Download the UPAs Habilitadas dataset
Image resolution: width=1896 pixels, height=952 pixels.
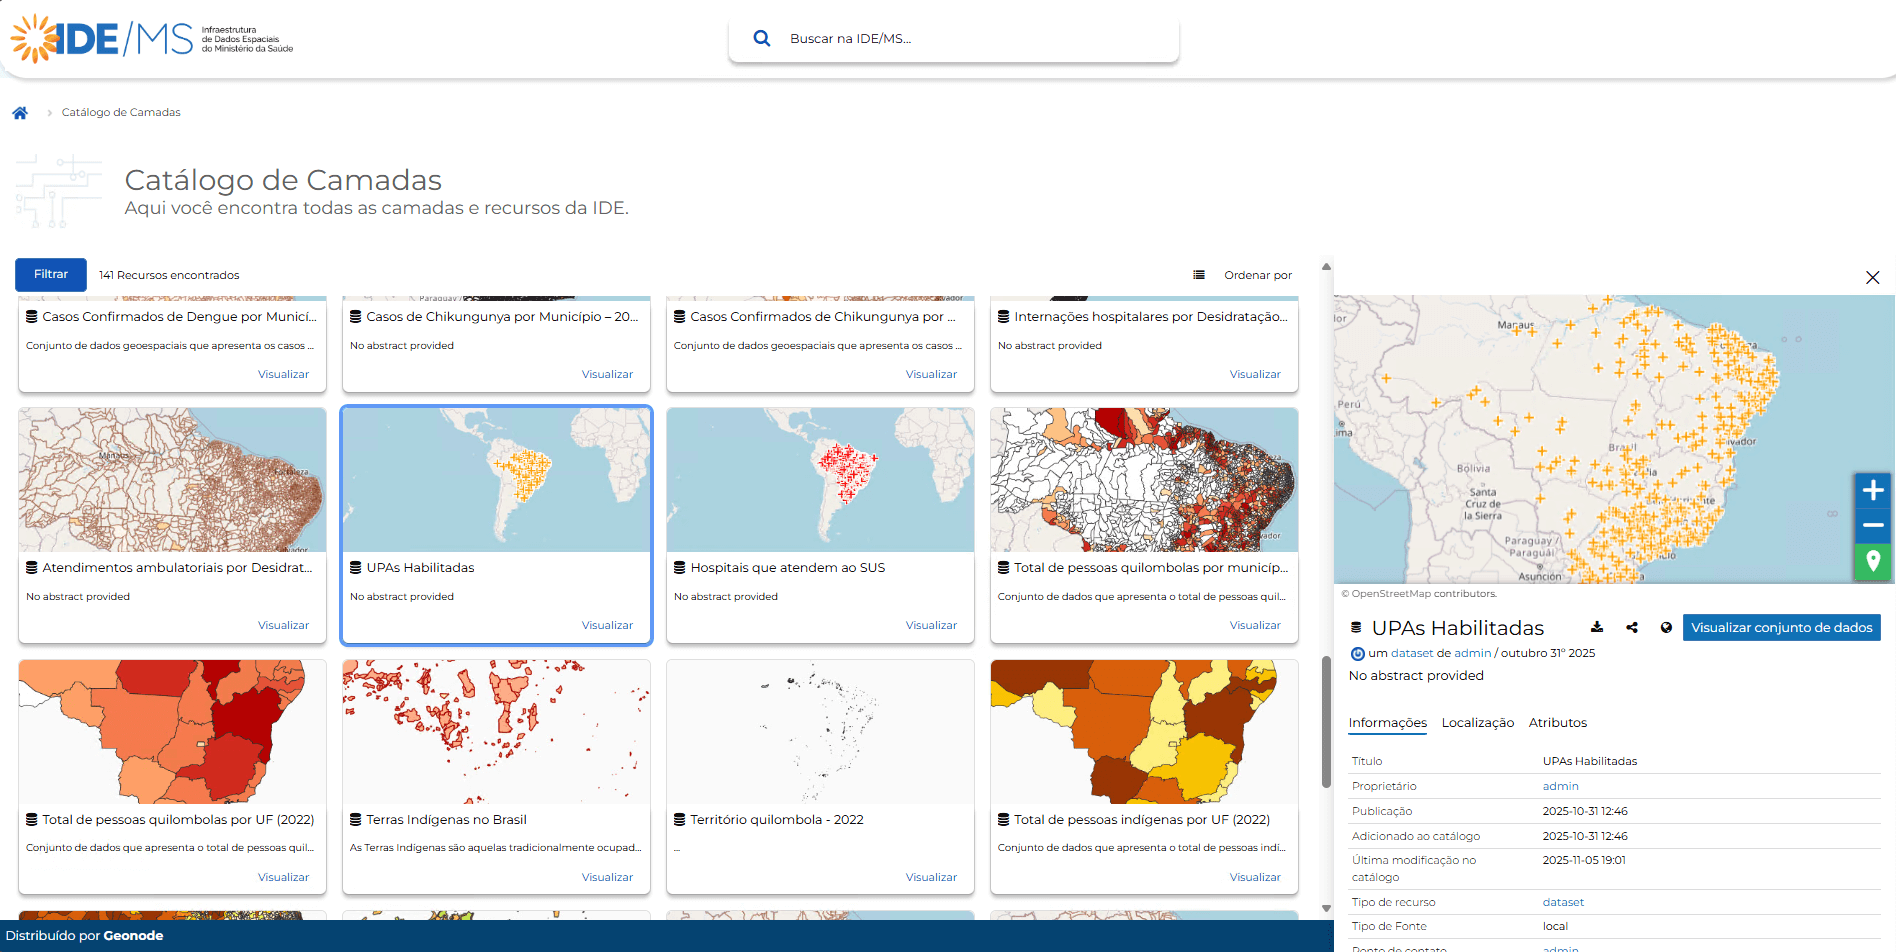[x=1597, y=628]
